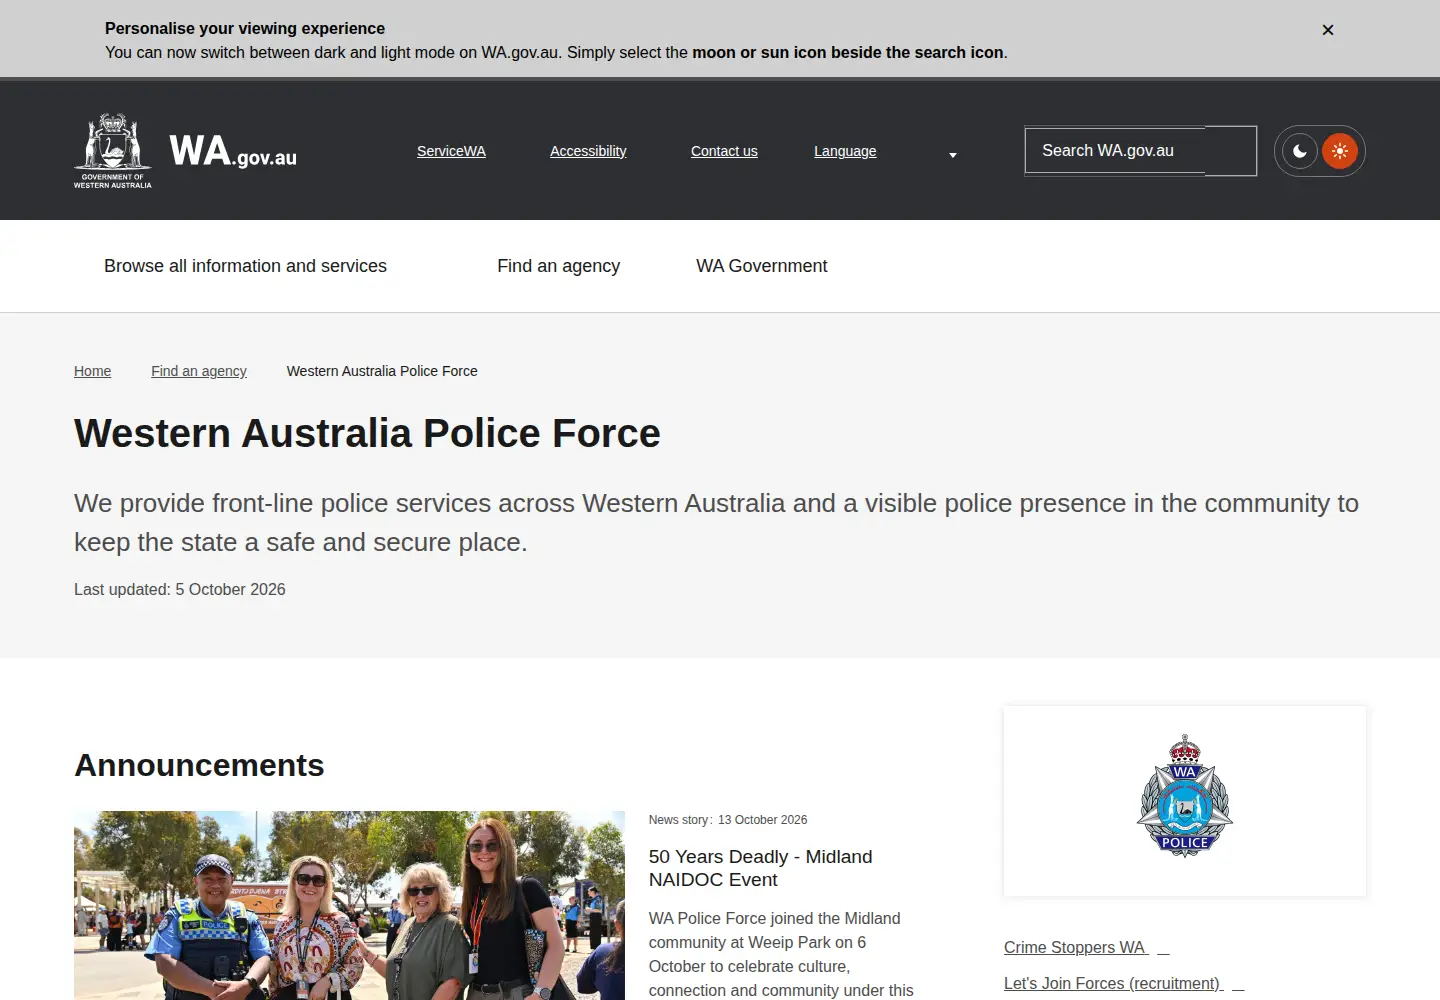The width and height of the screenshot is (1440, 1000).
Task: Click the 'Last updated: 5 October 2026' text
Action: [x=180, y=590]
